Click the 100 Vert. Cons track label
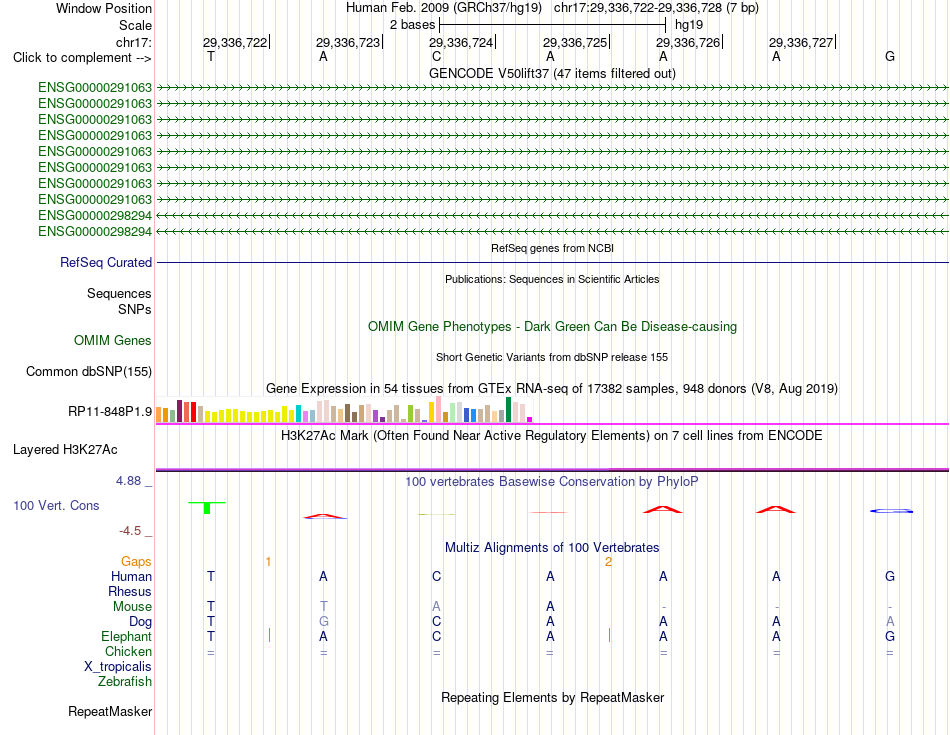Screen dimensions: 950x735 tap(56, 505)
